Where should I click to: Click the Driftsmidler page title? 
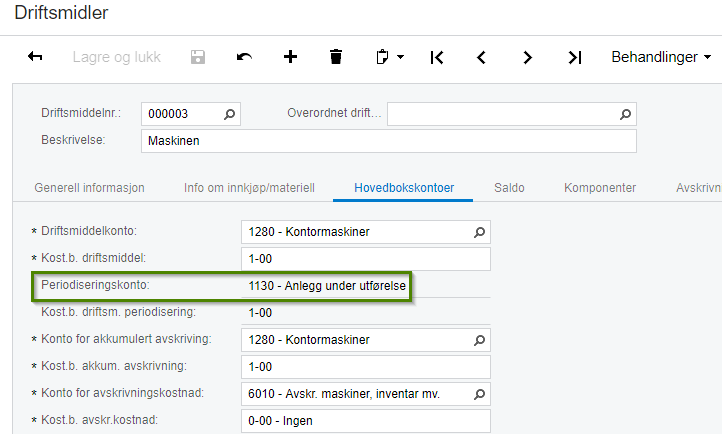click(61, 12)
